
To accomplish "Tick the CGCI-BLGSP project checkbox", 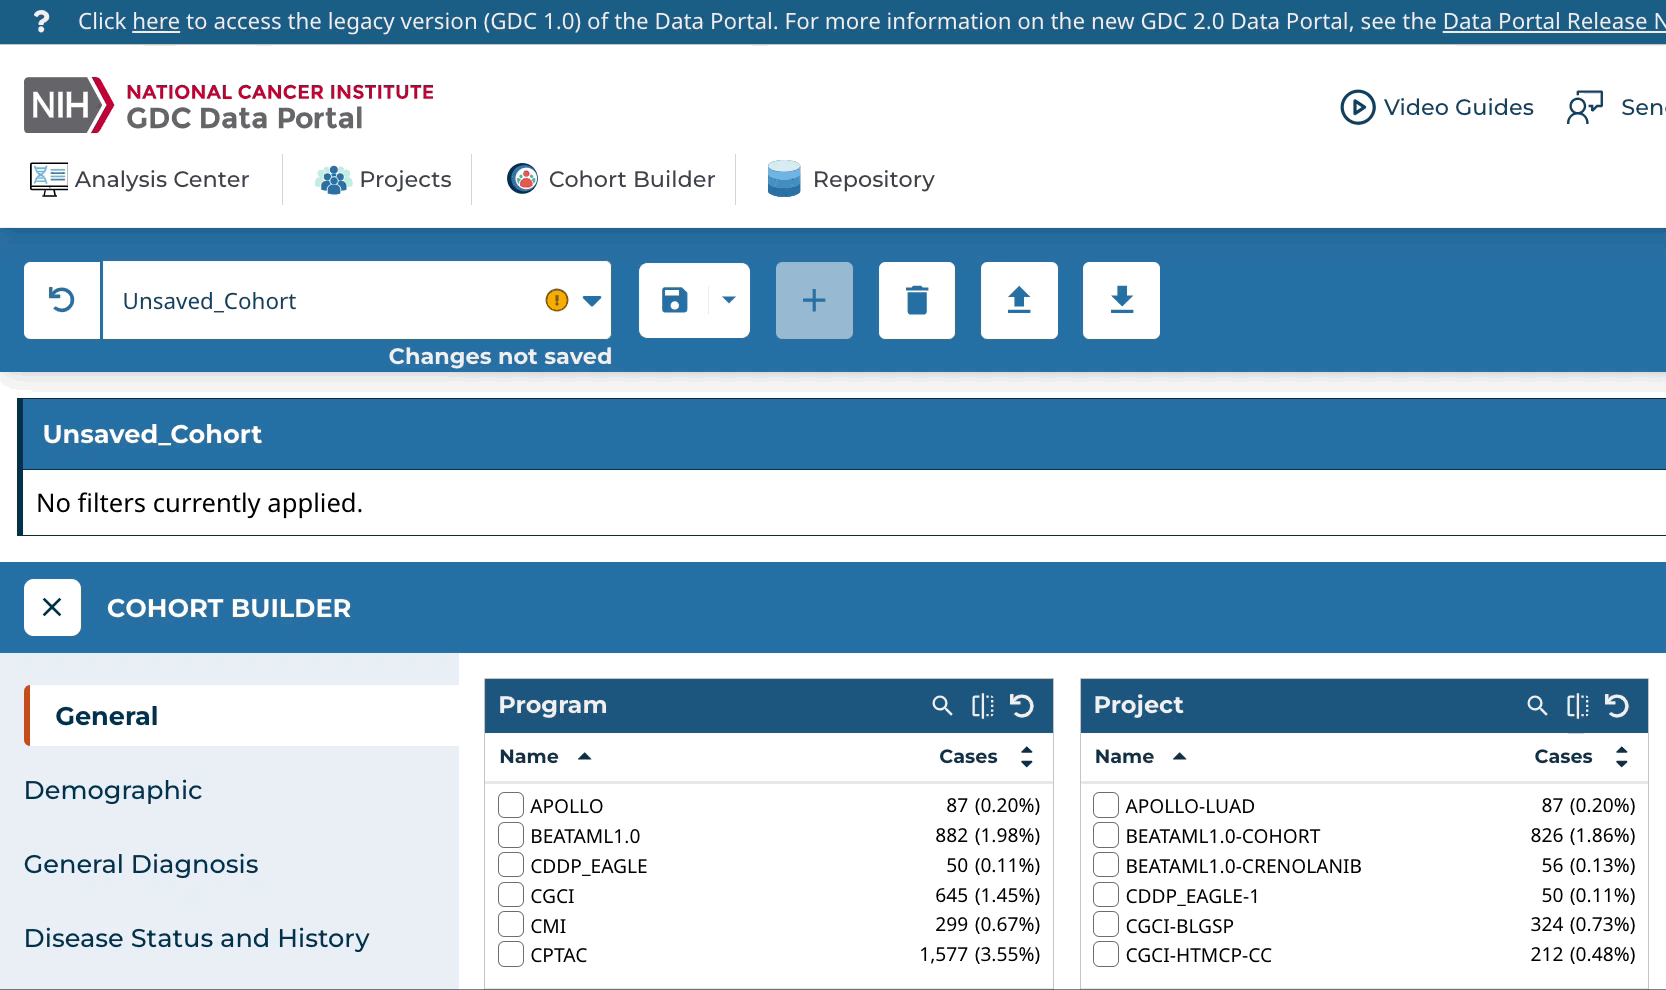I will 1106,925.
